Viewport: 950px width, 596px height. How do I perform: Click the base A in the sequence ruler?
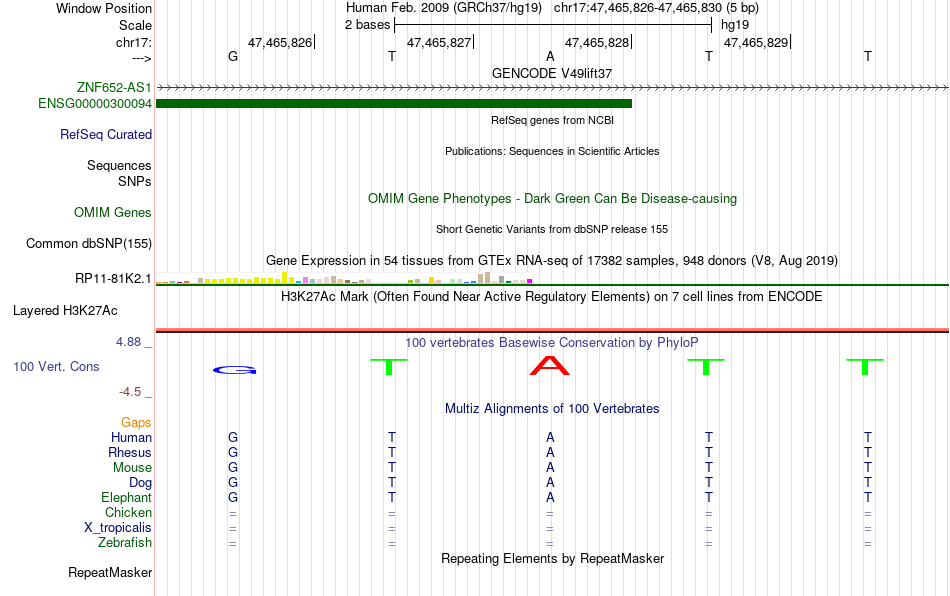click(550, 56)
